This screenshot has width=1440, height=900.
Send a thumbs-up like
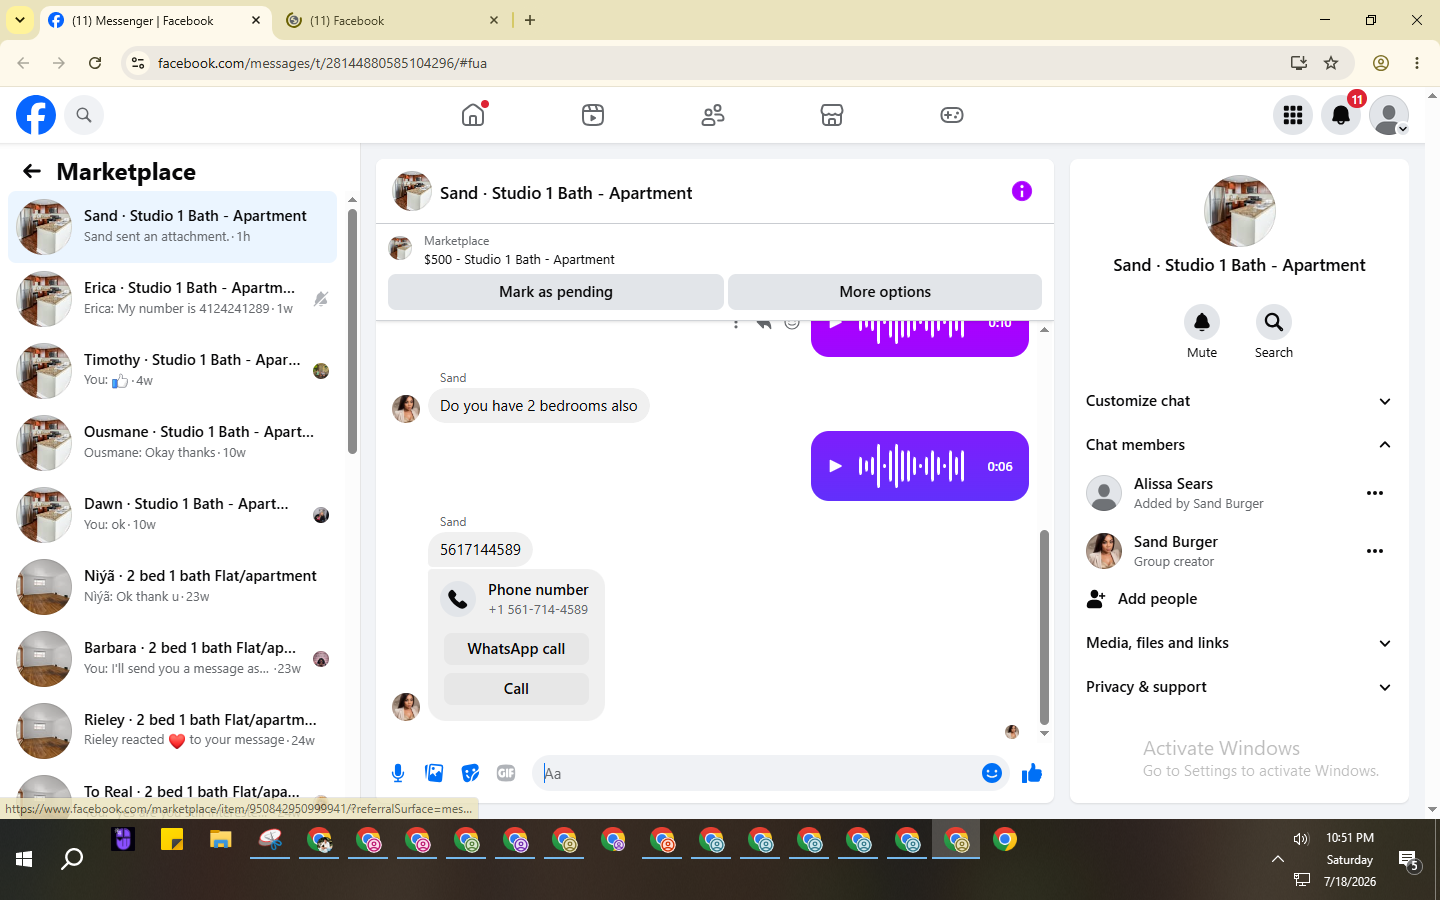1032,773
